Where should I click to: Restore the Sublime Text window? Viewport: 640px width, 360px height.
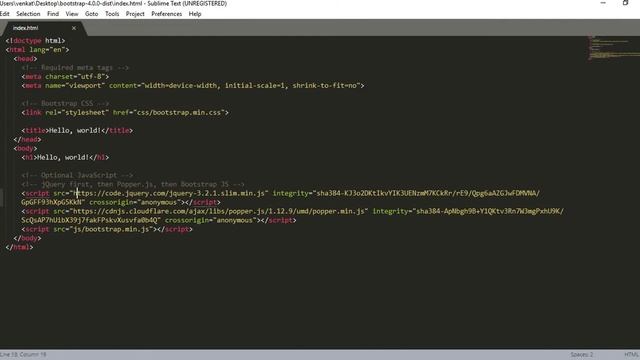[x=625, y=3]
